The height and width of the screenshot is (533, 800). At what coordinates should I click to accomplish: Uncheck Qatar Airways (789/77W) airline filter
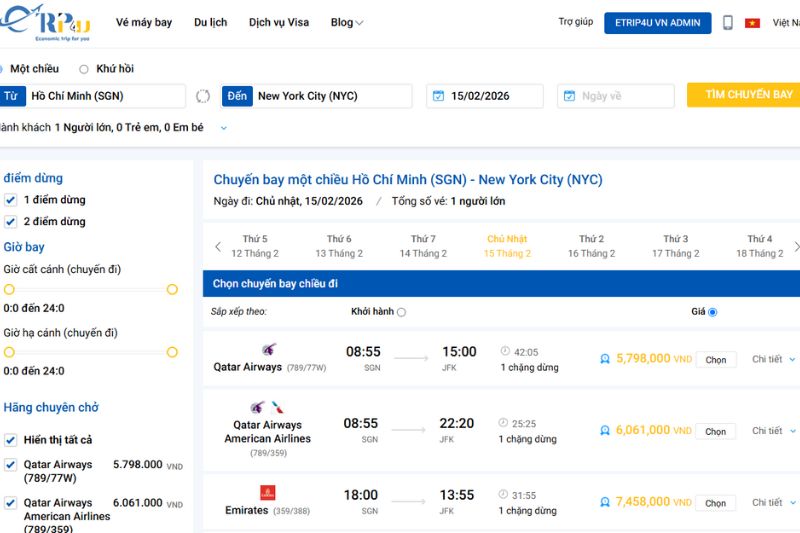click(x=10, y=465)
